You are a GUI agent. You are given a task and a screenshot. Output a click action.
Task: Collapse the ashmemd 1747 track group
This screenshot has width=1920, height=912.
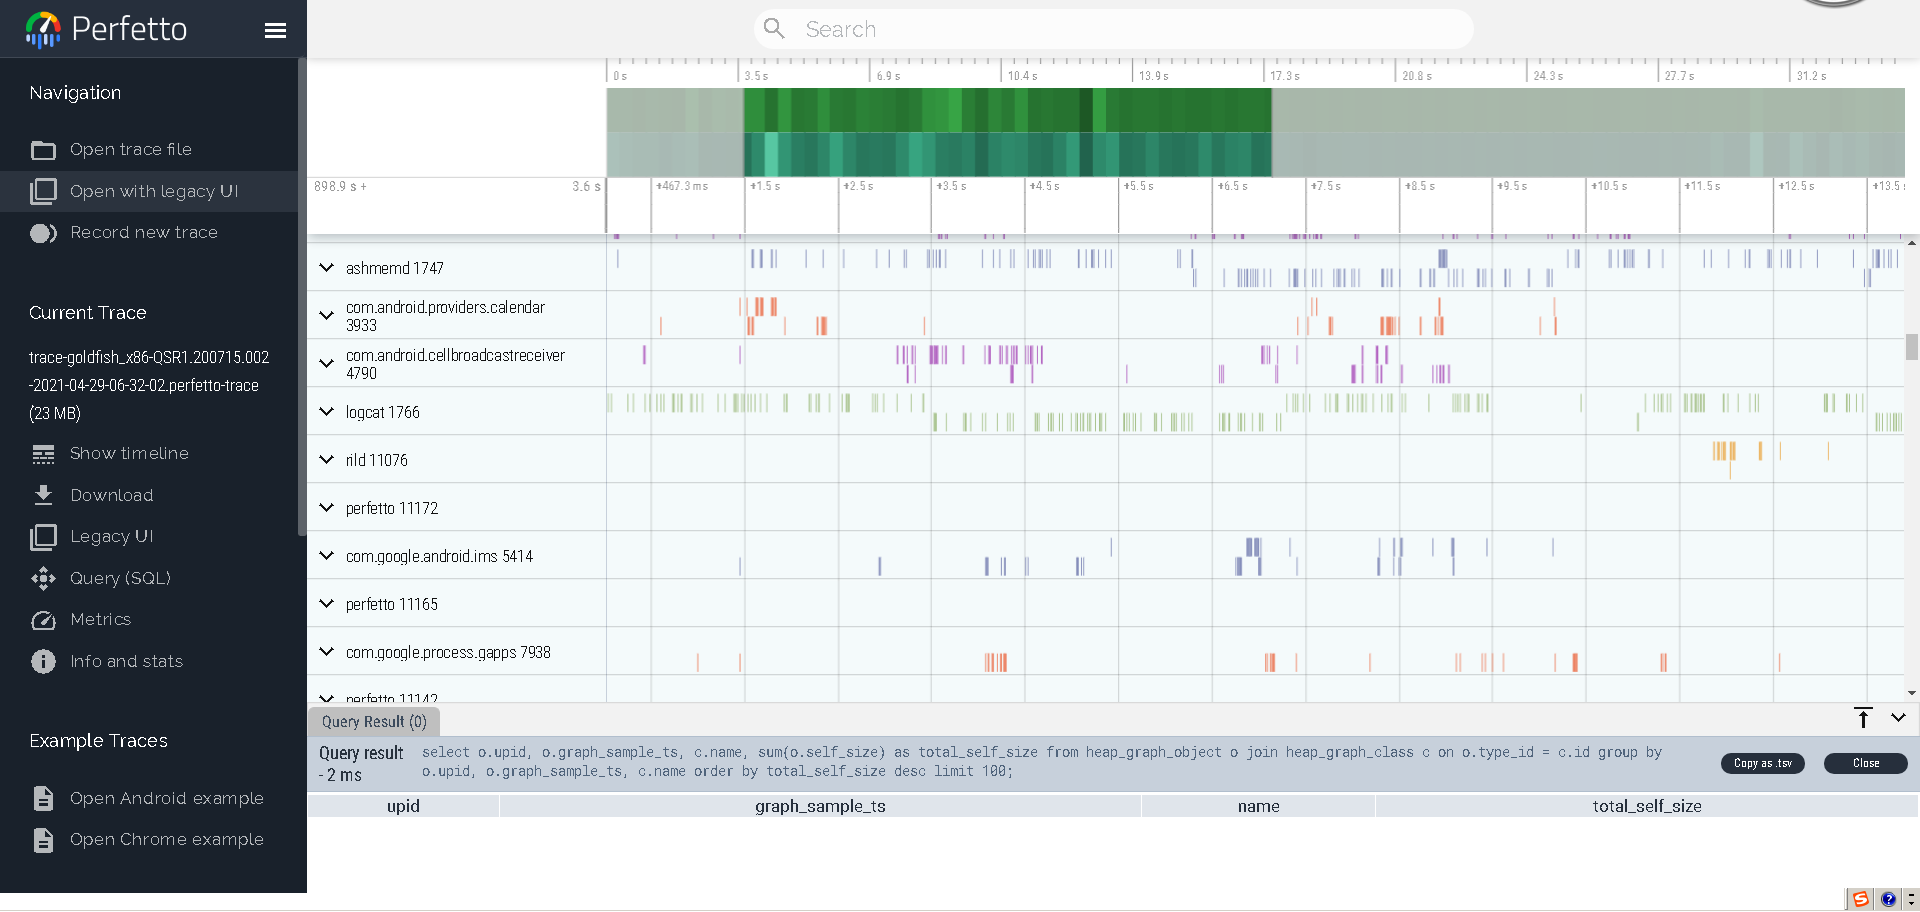click(x=326, y=268)
